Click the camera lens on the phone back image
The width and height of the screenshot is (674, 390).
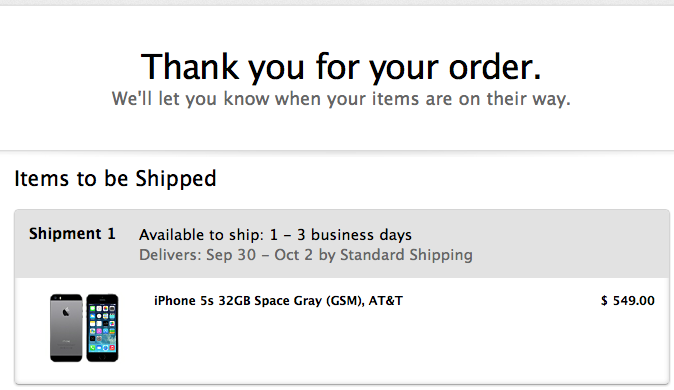coord(55,298)
